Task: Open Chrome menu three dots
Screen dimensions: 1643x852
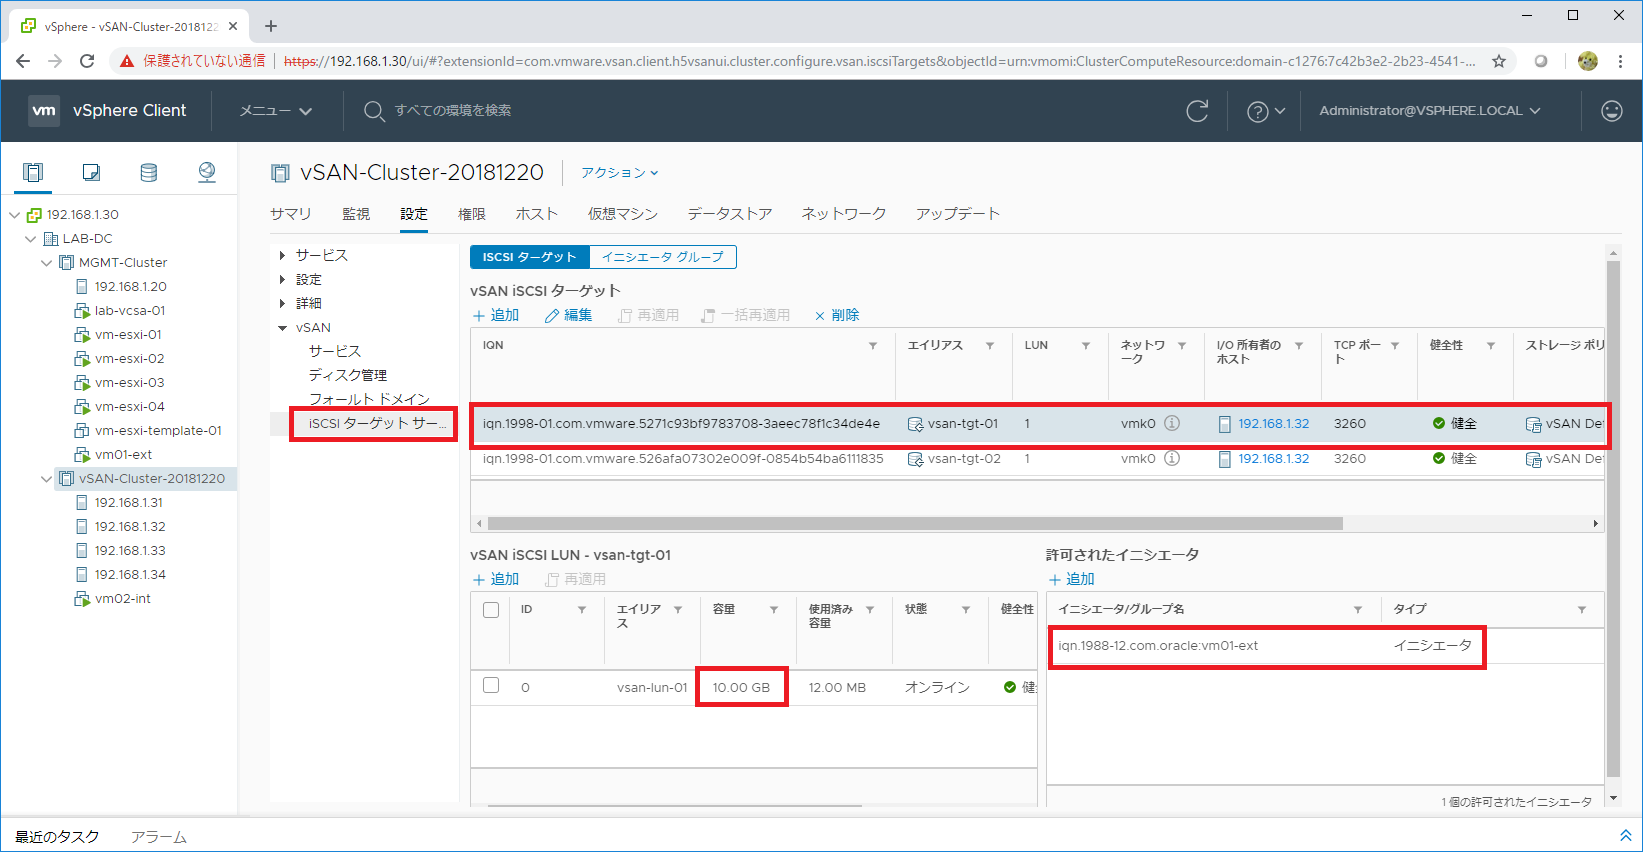Action: coord(1621,61)
